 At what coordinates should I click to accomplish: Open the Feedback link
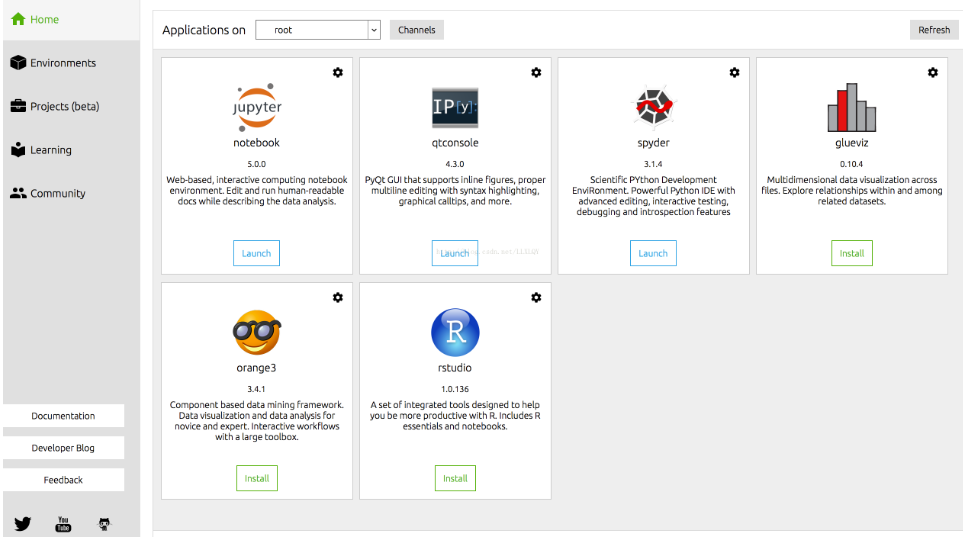point(63,480)
